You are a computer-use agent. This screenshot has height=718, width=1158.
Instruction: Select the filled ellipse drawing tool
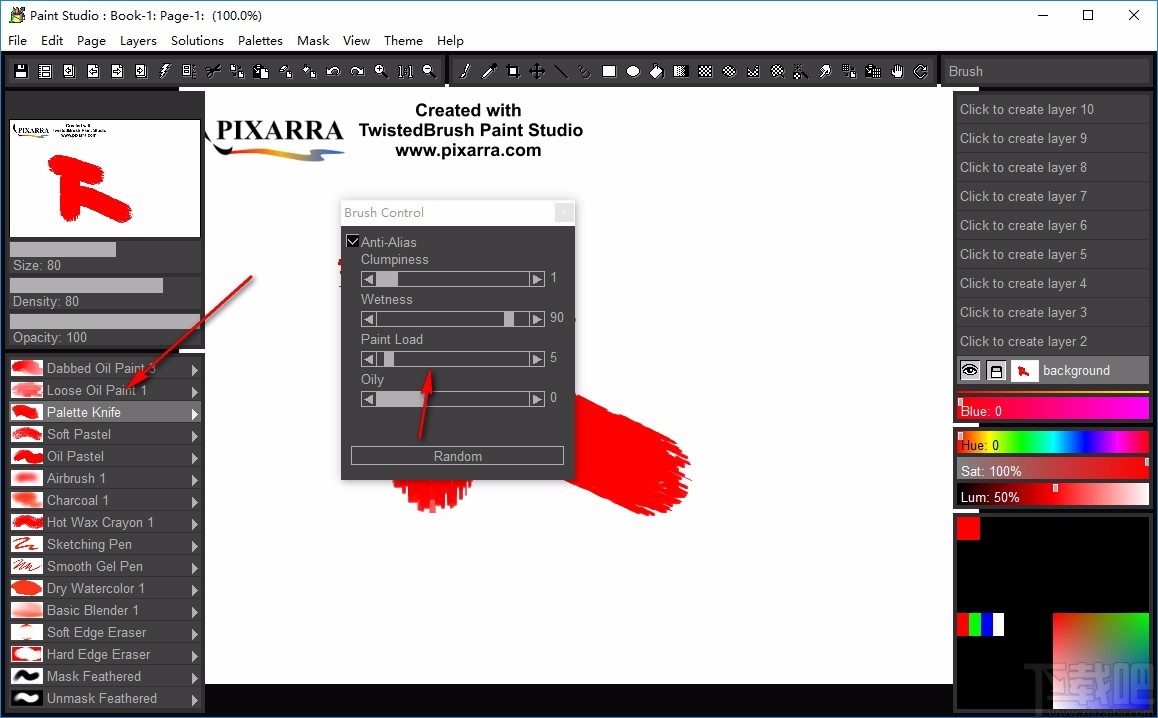point(633,71)
